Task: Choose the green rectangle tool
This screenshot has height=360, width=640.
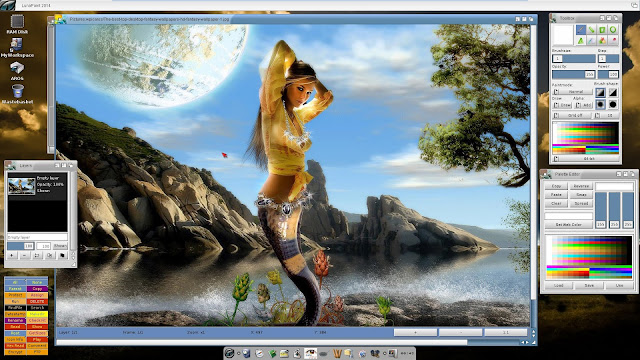Action: click(x=602, y=30)
